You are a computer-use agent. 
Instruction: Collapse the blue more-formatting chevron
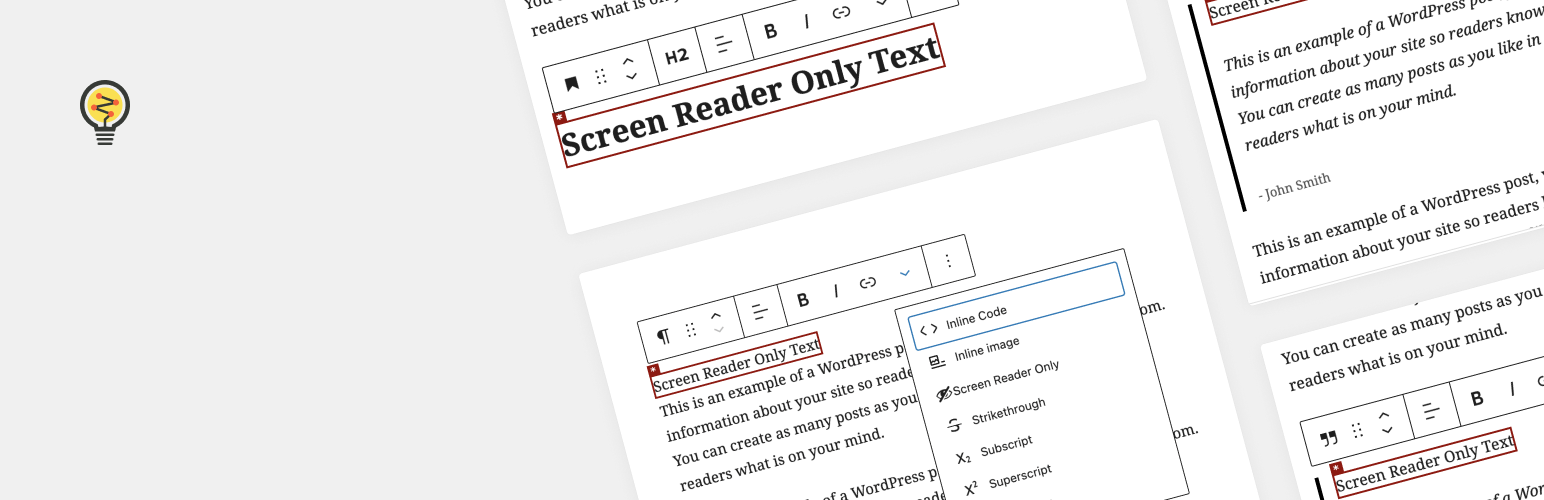(905, 272)
